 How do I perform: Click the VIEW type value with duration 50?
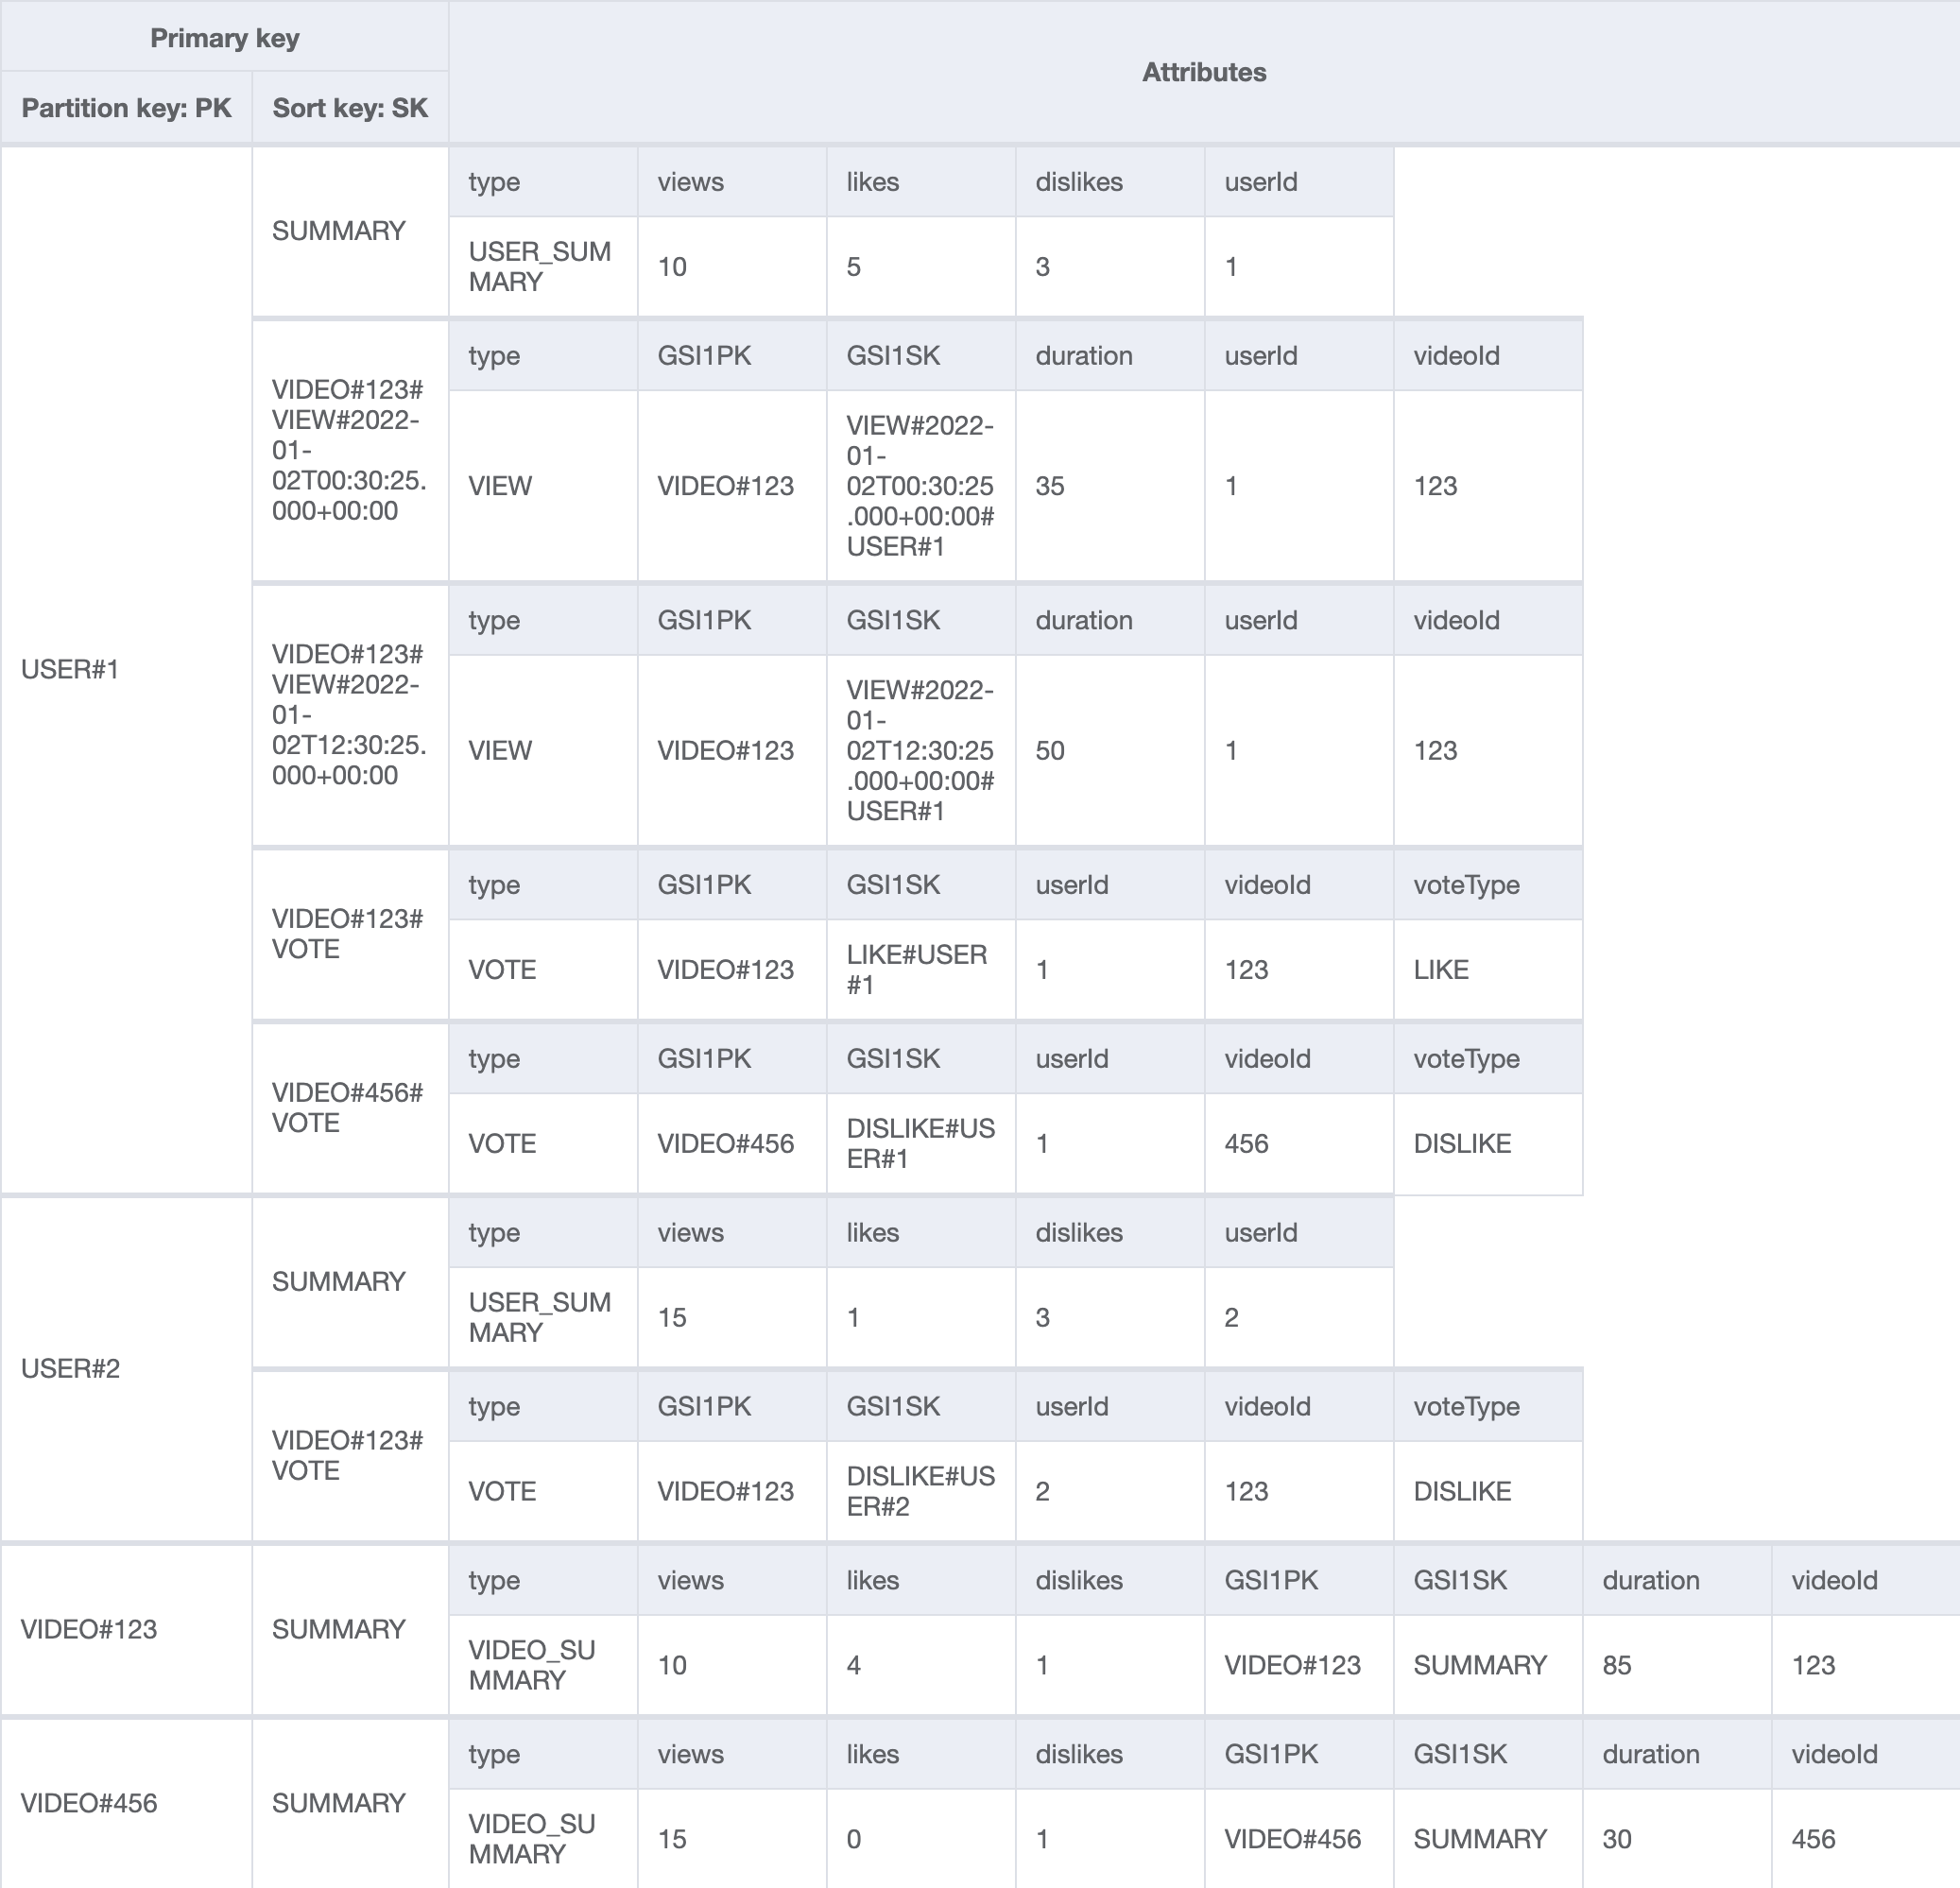tap(543, 751)
